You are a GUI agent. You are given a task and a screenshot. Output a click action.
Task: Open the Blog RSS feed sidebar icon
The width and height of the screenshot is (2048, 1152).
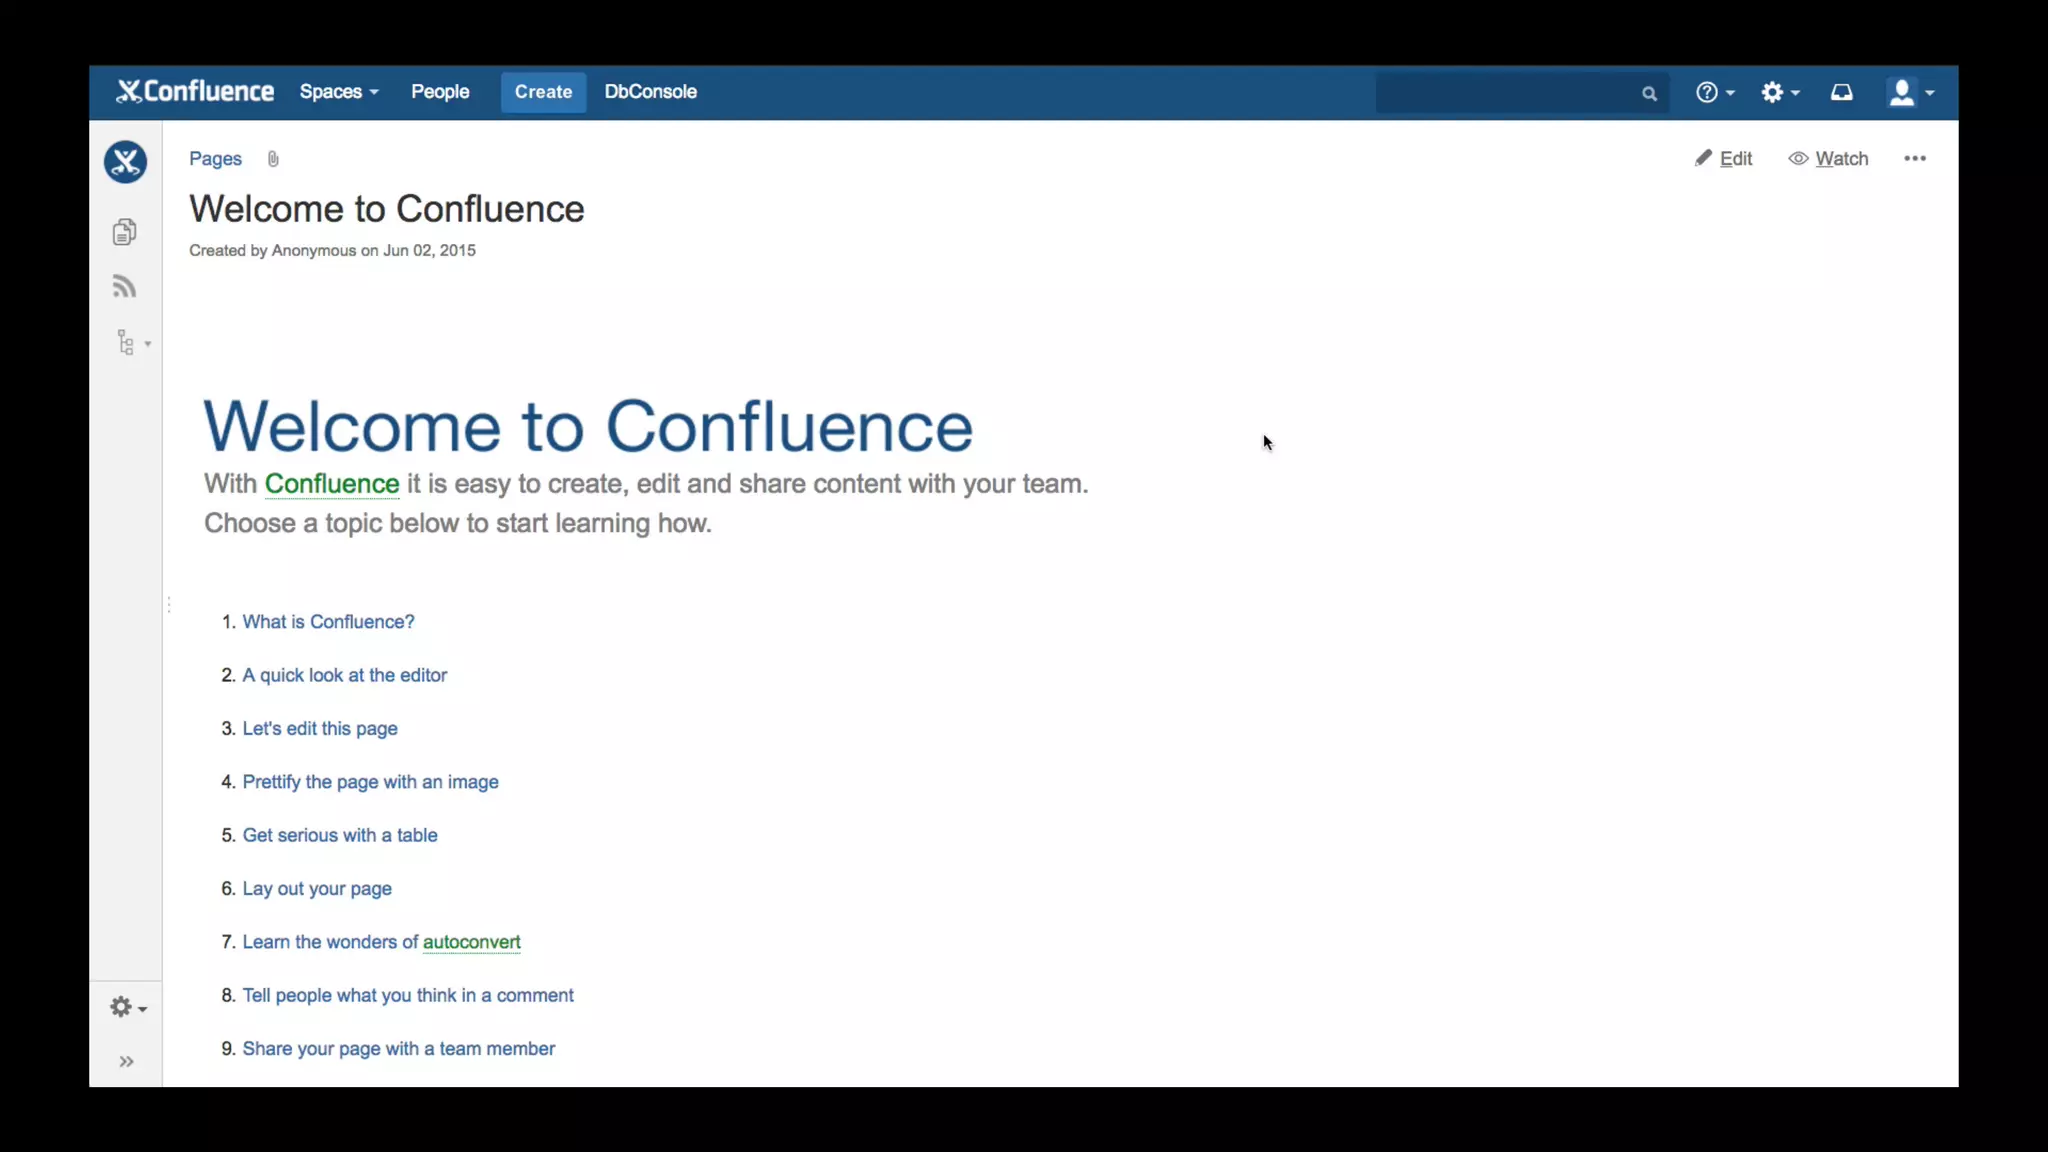tap(124, 287)
